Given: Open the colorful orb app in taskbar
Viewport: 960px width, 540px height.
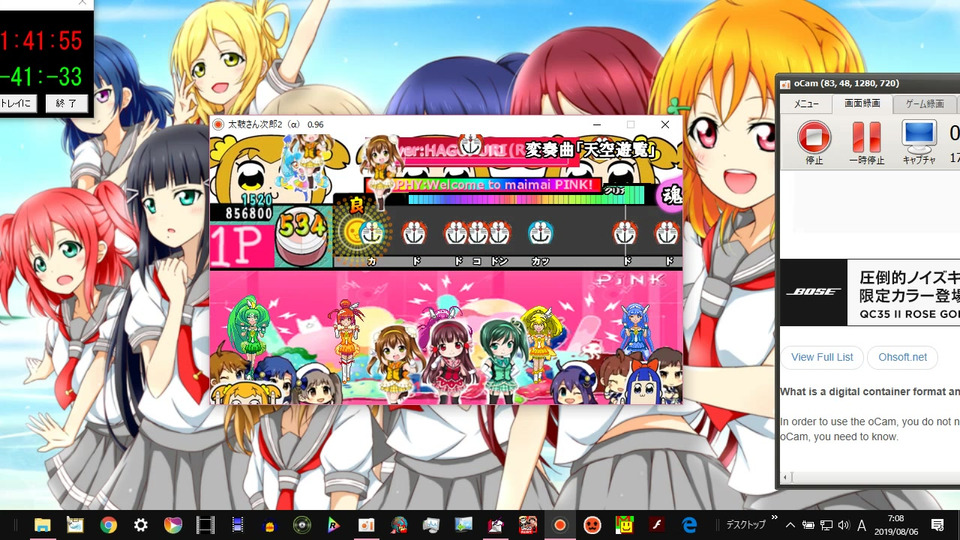Looking at the screenshot, I should coord(173,525).
